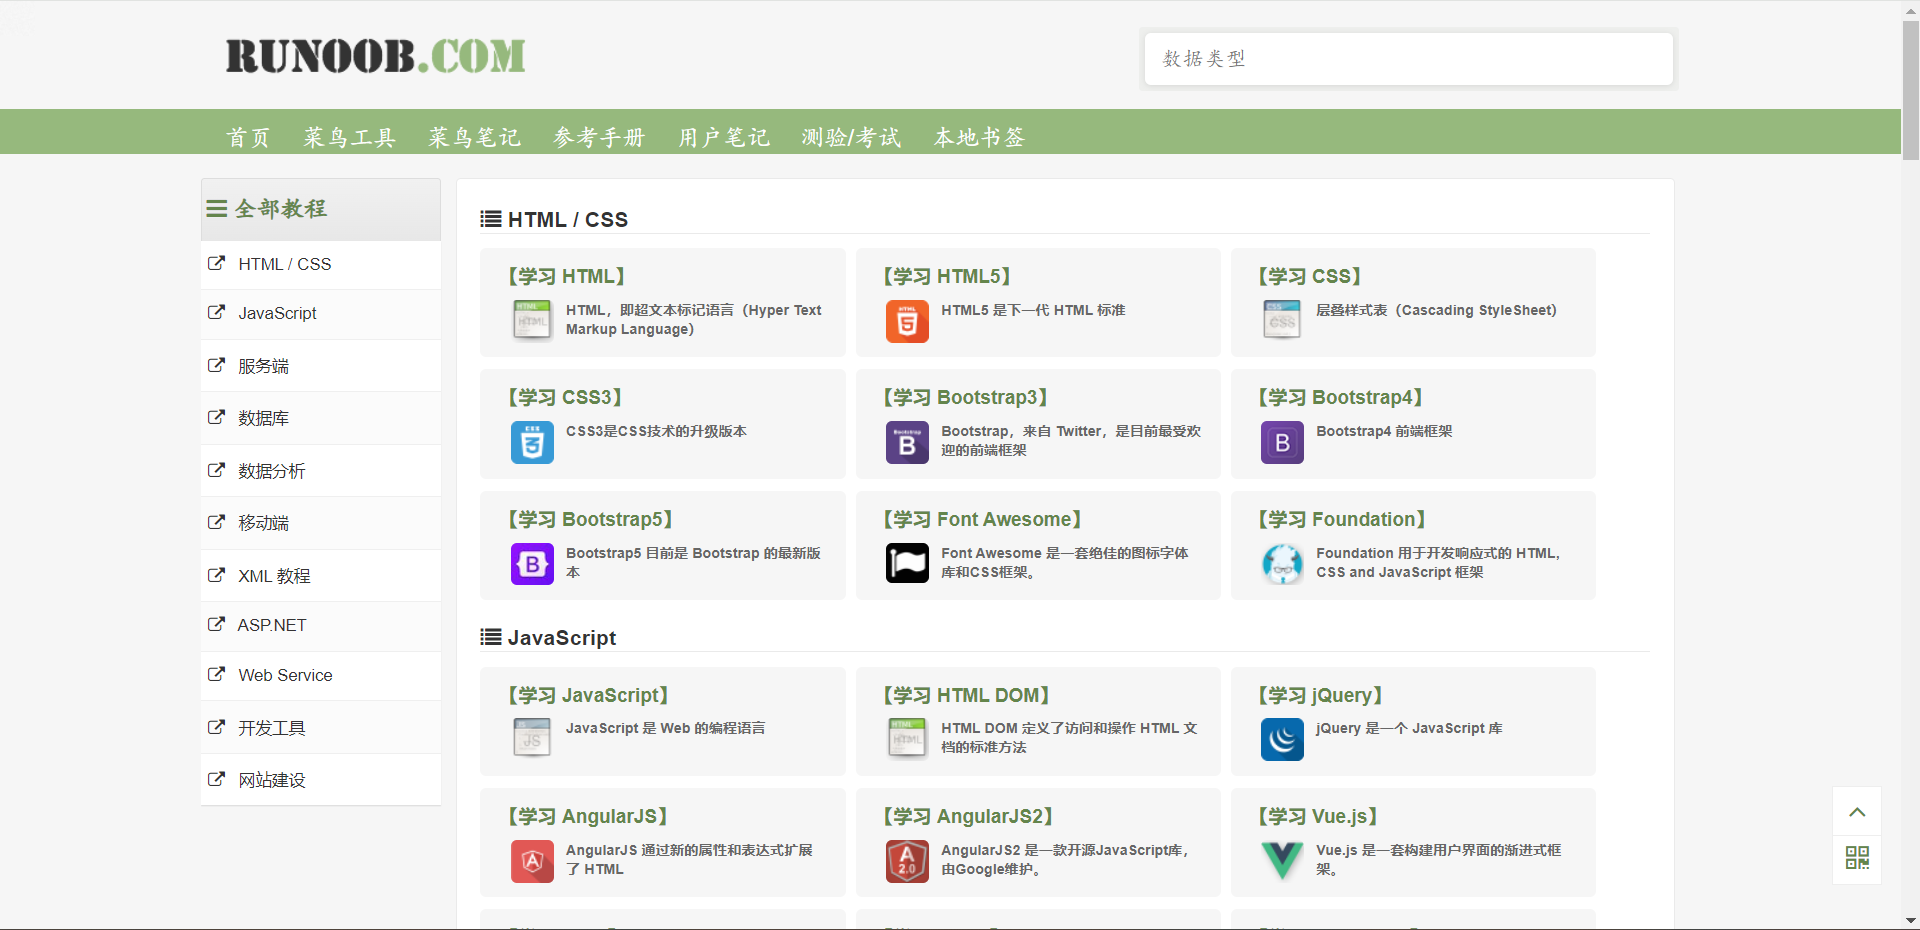Click the blue CSS3 shield icon
Screen dimensions: 1920x930
pyautogui.click(x=532, y=442)
